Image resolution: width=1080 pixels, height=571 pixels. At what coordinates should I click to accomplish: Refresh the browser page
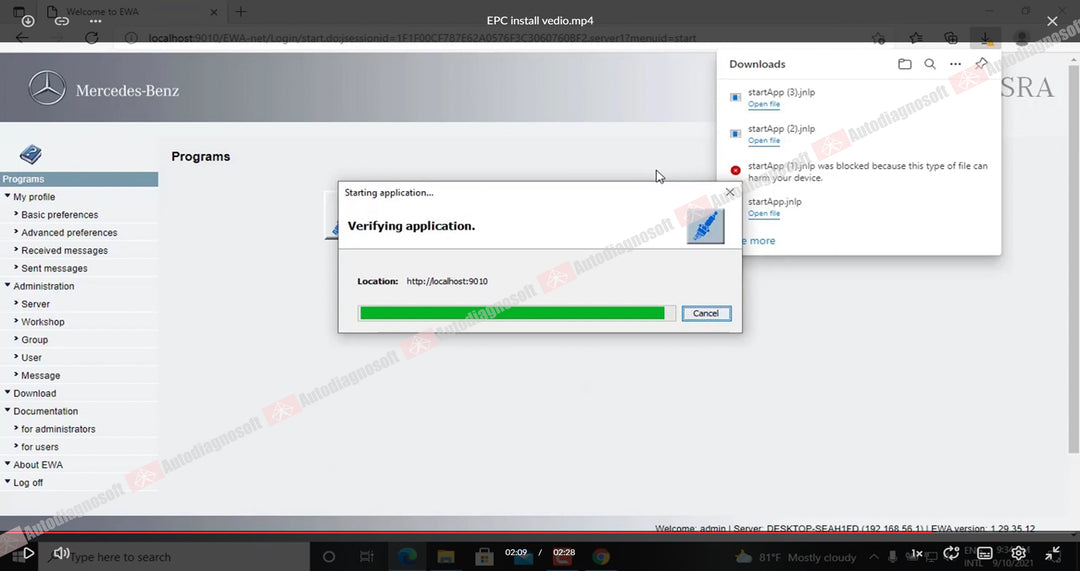click(92, 38)
